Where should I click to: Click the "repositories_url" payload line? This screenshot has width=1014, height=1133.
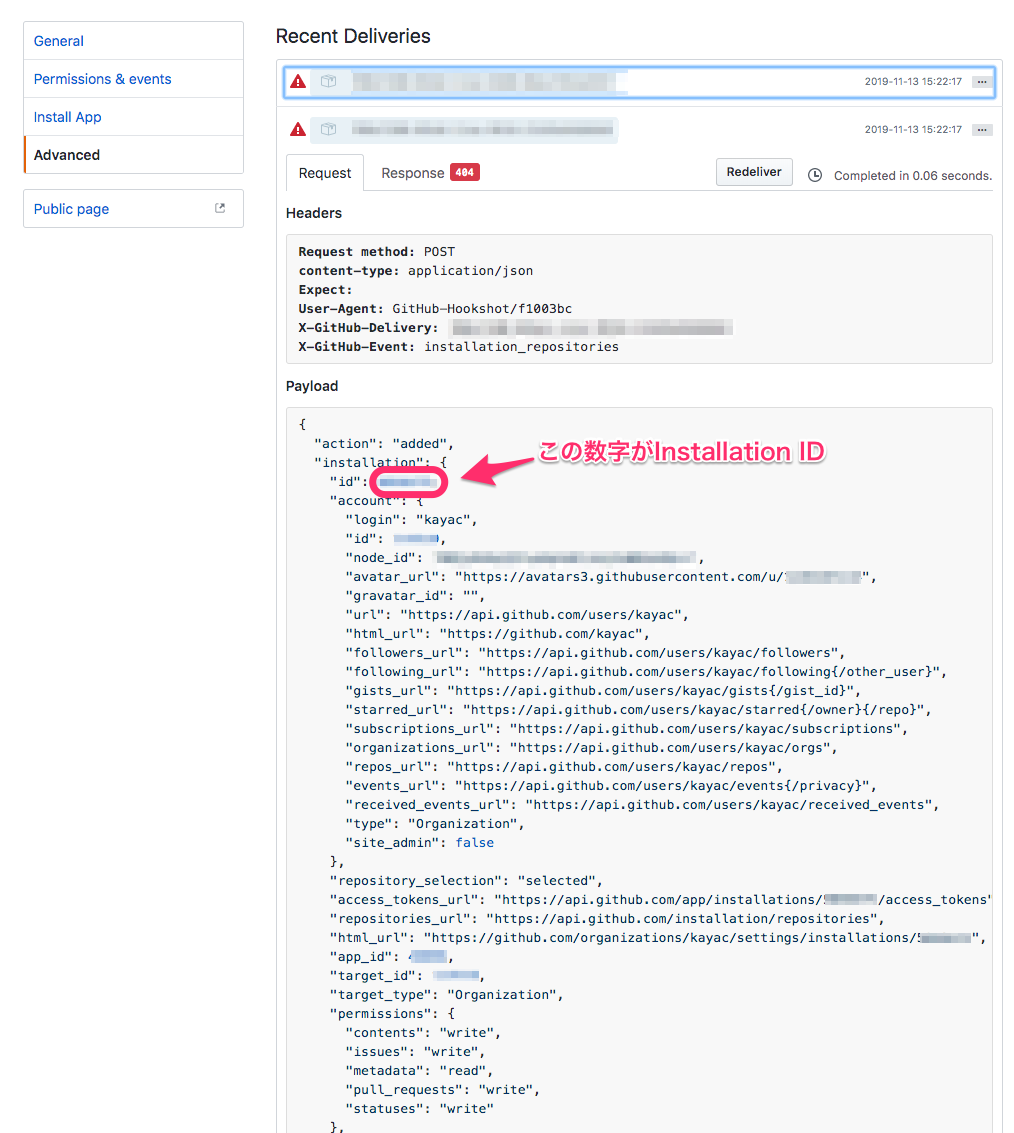click(x=607, y=918)
